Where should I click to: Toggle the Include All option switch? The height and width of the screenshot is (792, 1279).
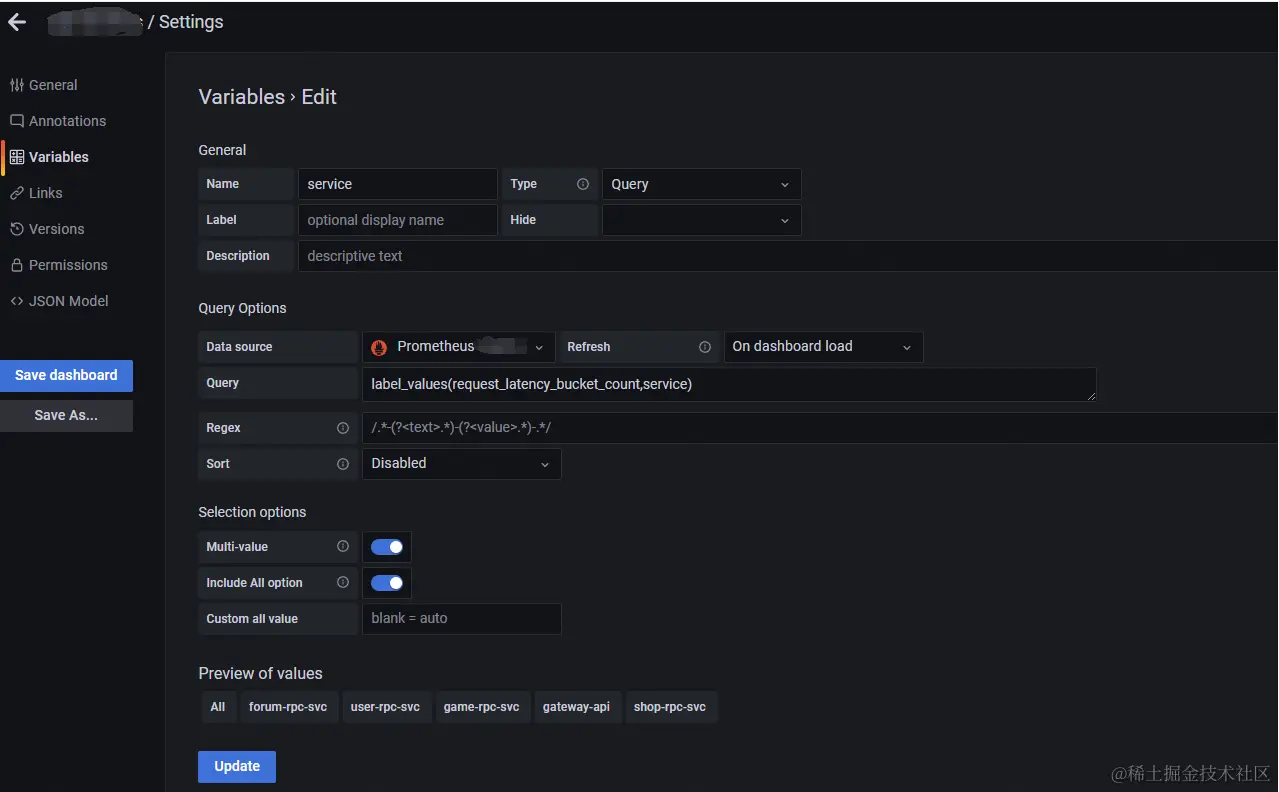click(387, 583)
